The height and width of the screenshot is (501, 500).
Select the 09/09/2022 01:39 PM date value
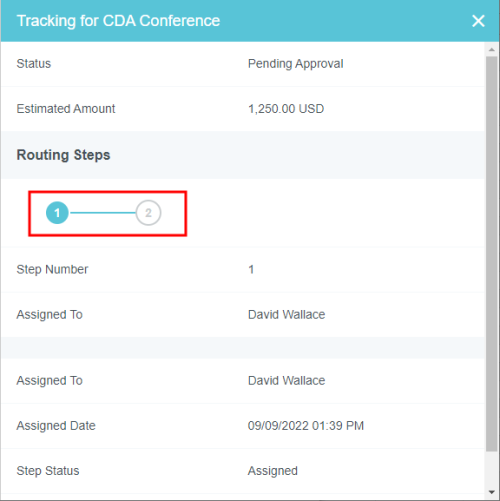coord(306,426)
